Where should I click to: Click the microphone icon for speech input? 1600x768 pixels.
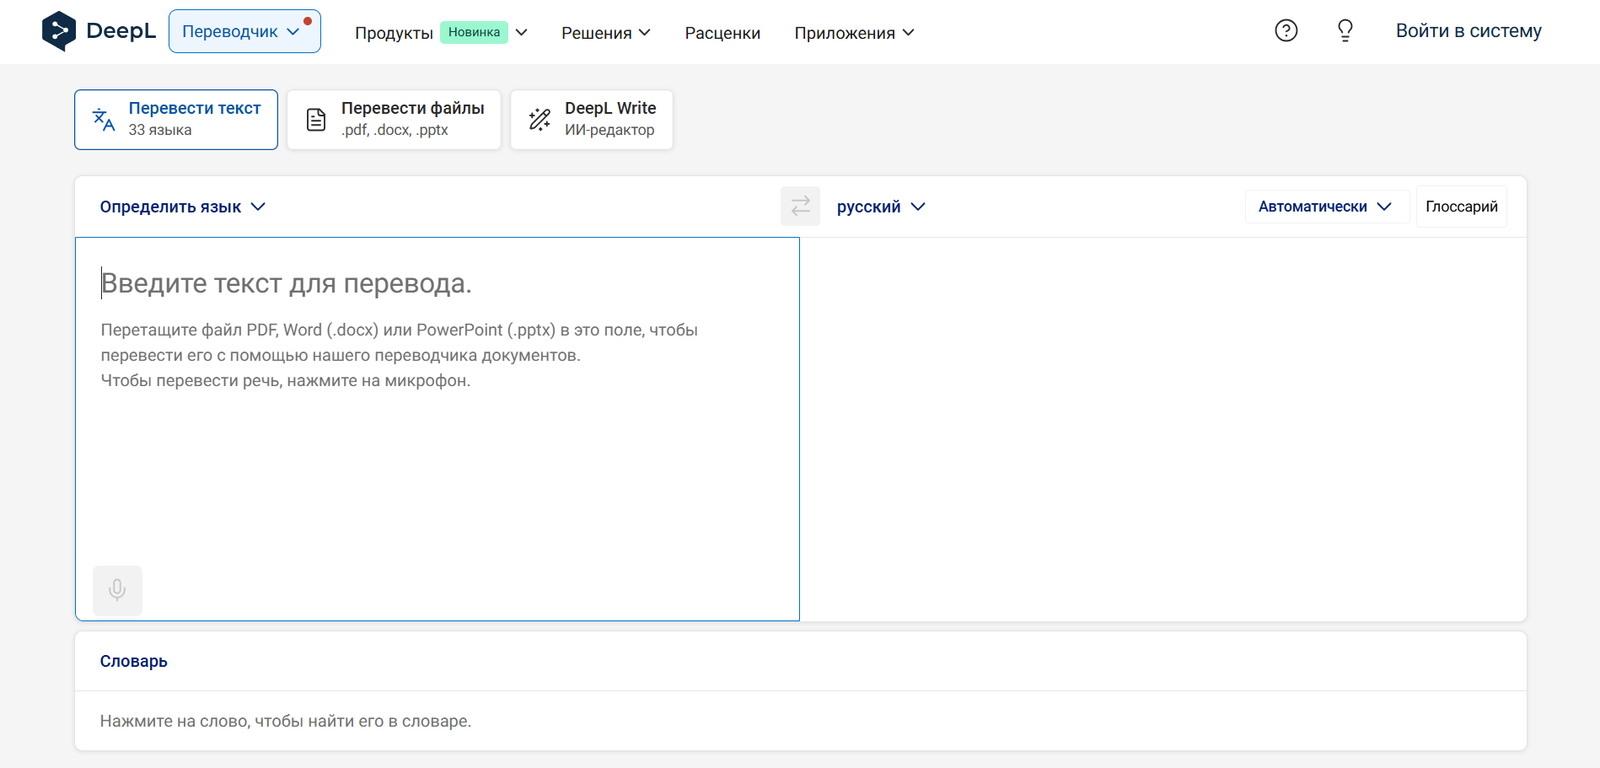[117, 590]
